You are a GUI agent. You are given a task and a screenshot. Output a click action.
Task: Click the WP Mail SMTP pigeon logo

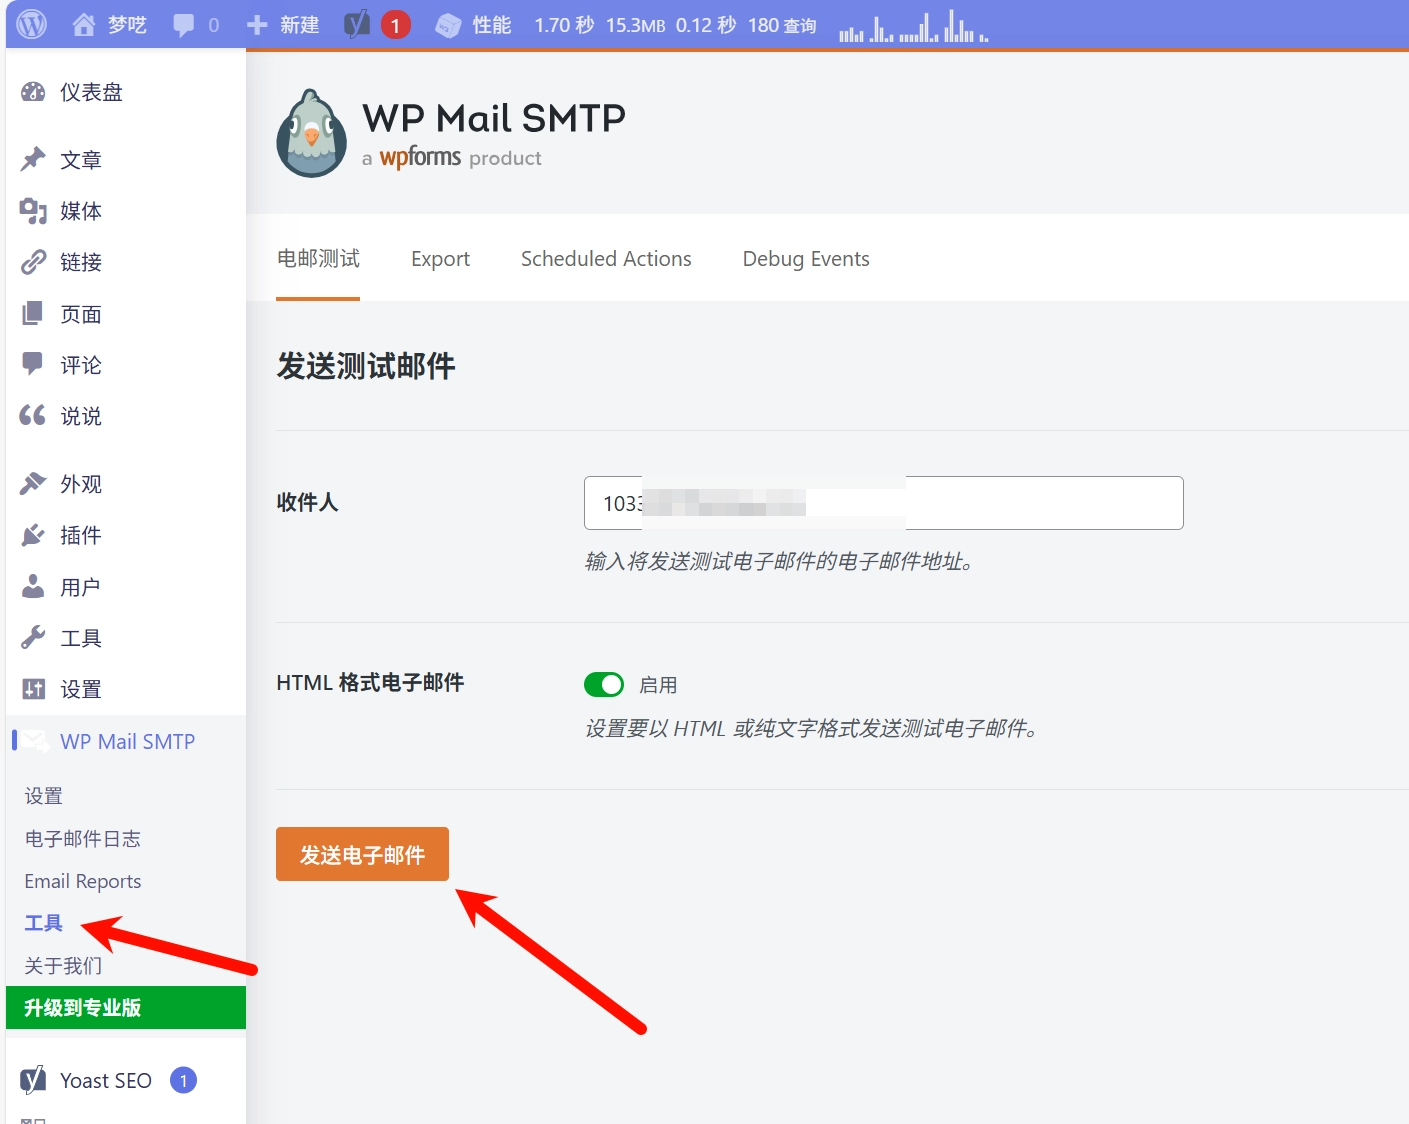(x=312, y=133)
